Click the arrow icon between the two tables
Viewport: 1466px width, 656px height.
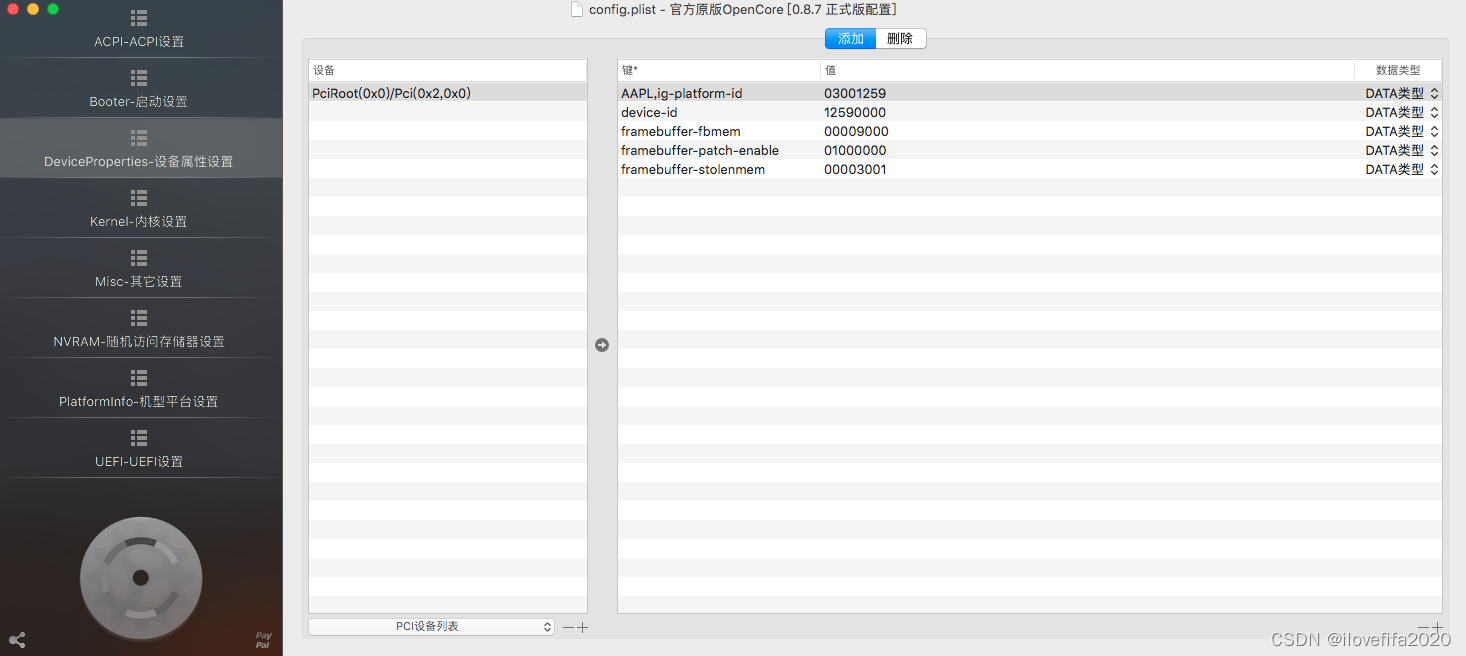click(x=602, y=345)
